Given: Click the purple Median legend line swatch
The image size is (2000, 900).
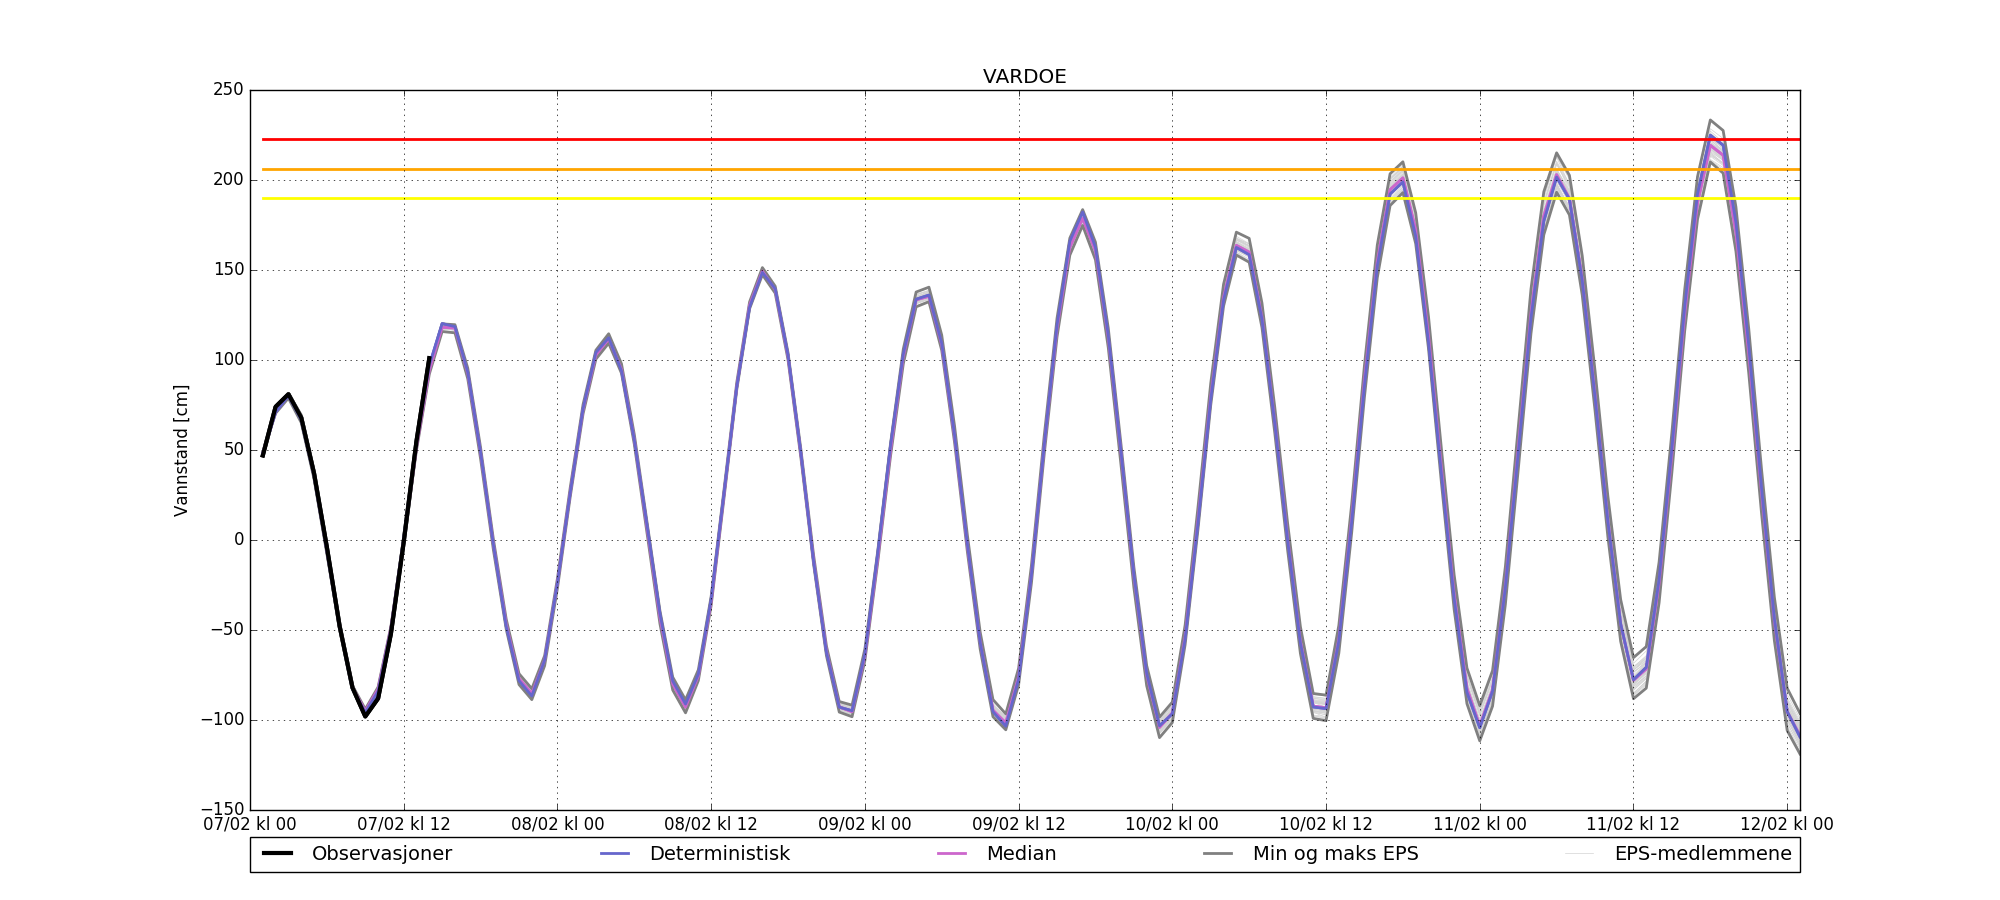Looking at the screenshot, I should [x=952, y=854].
